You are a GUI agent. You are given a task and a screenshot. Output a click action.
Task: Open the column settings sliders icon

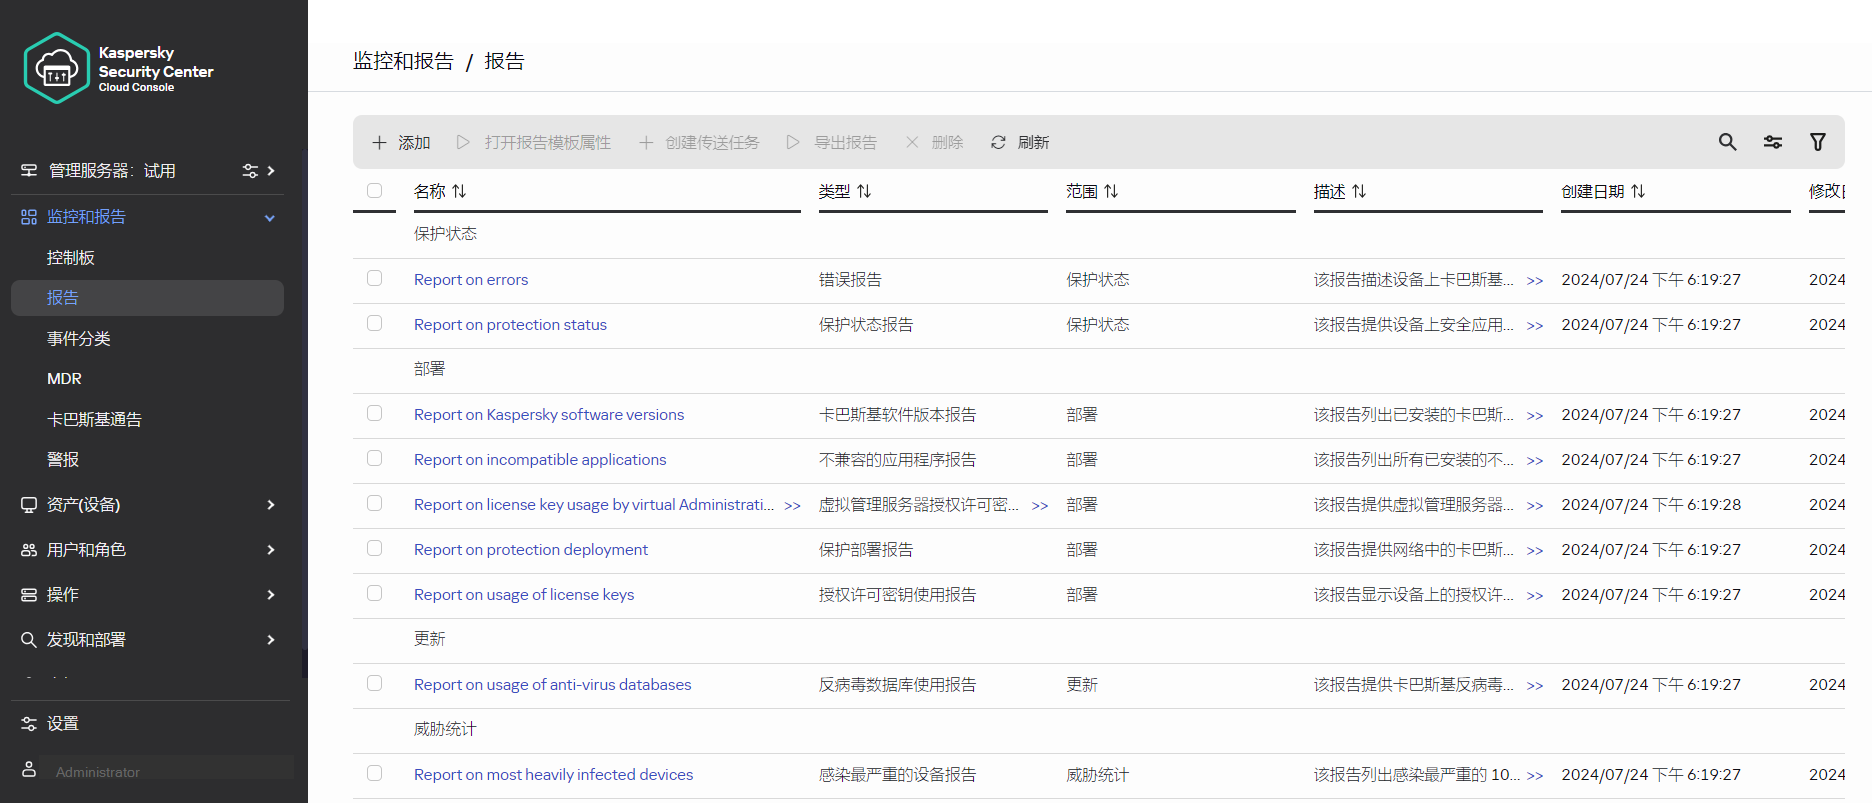click(1772, 142)
